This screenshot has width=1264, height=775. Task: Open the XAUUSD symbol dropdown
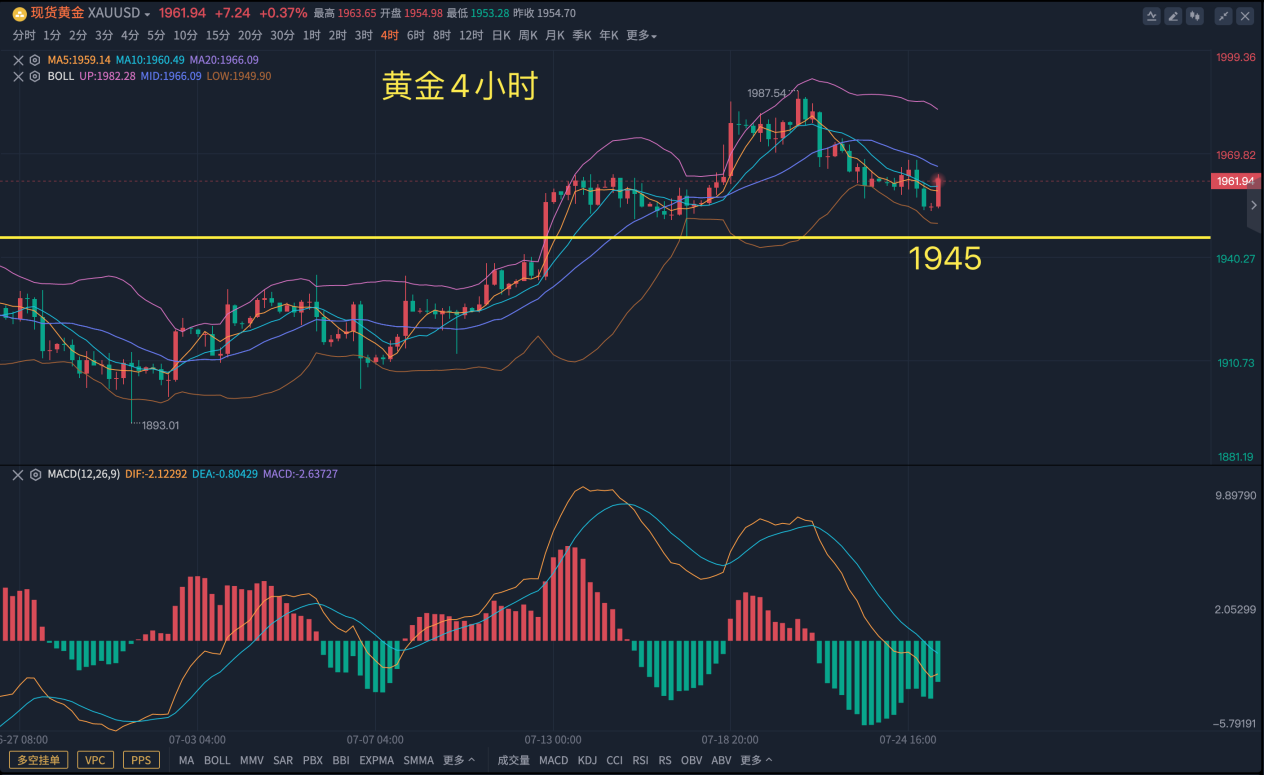(x=147, y=14)
